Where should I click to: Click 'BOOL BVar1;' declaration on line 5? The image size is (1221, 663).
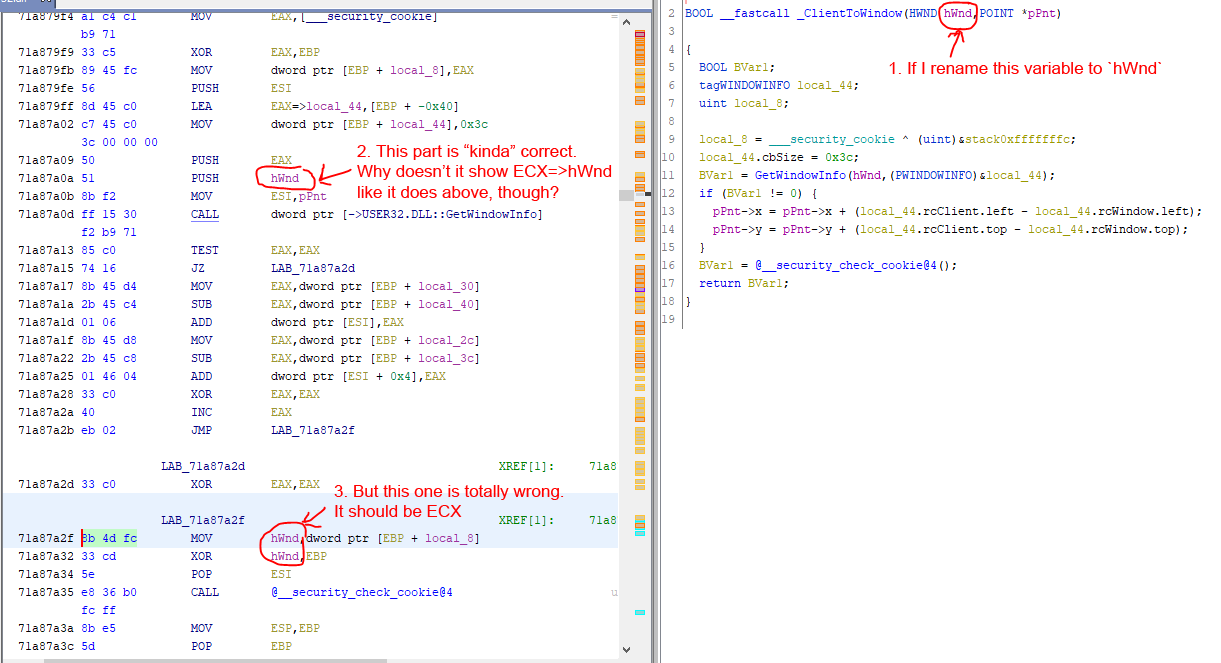737,67
